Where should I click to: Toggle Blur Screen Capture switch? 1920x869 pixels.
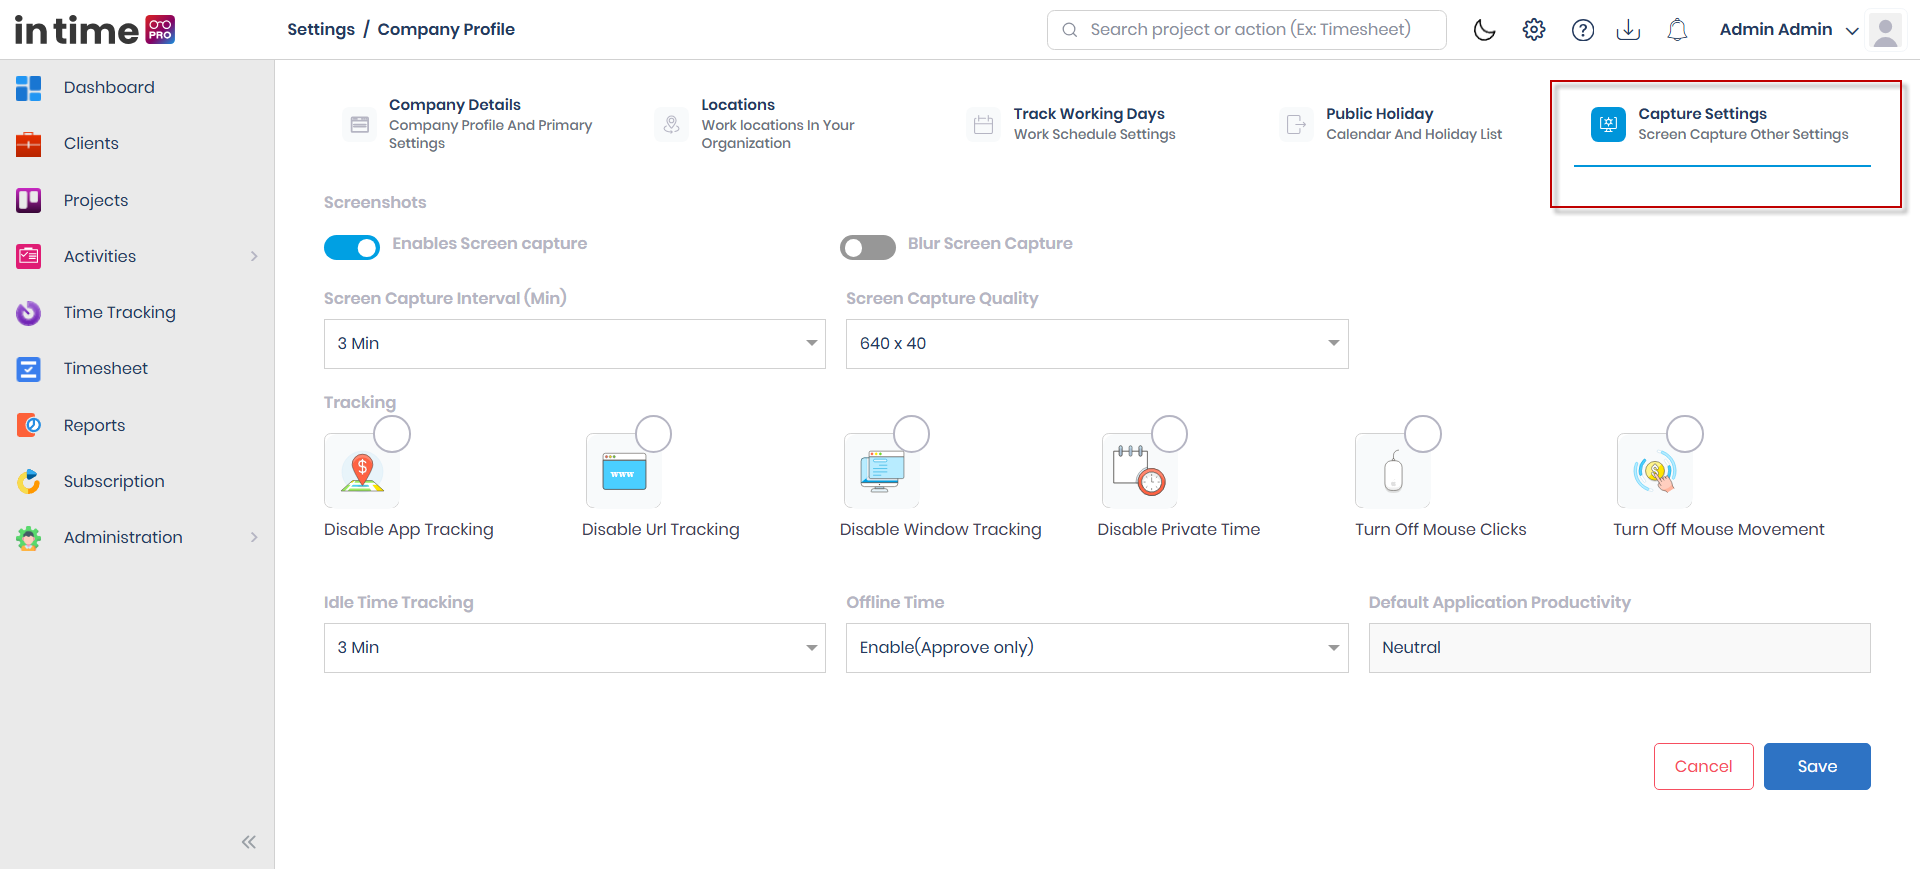click(x=868, y=247)
